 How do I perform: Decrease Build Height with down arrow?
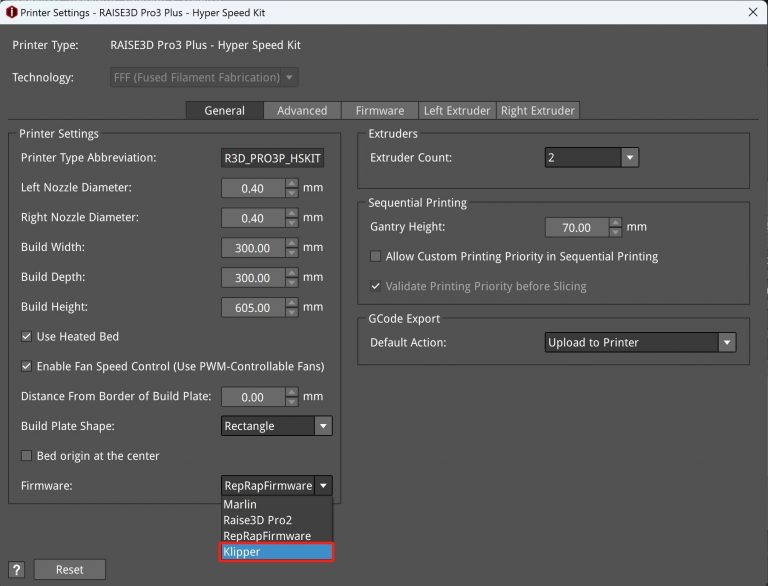click(x=291, y=313)
